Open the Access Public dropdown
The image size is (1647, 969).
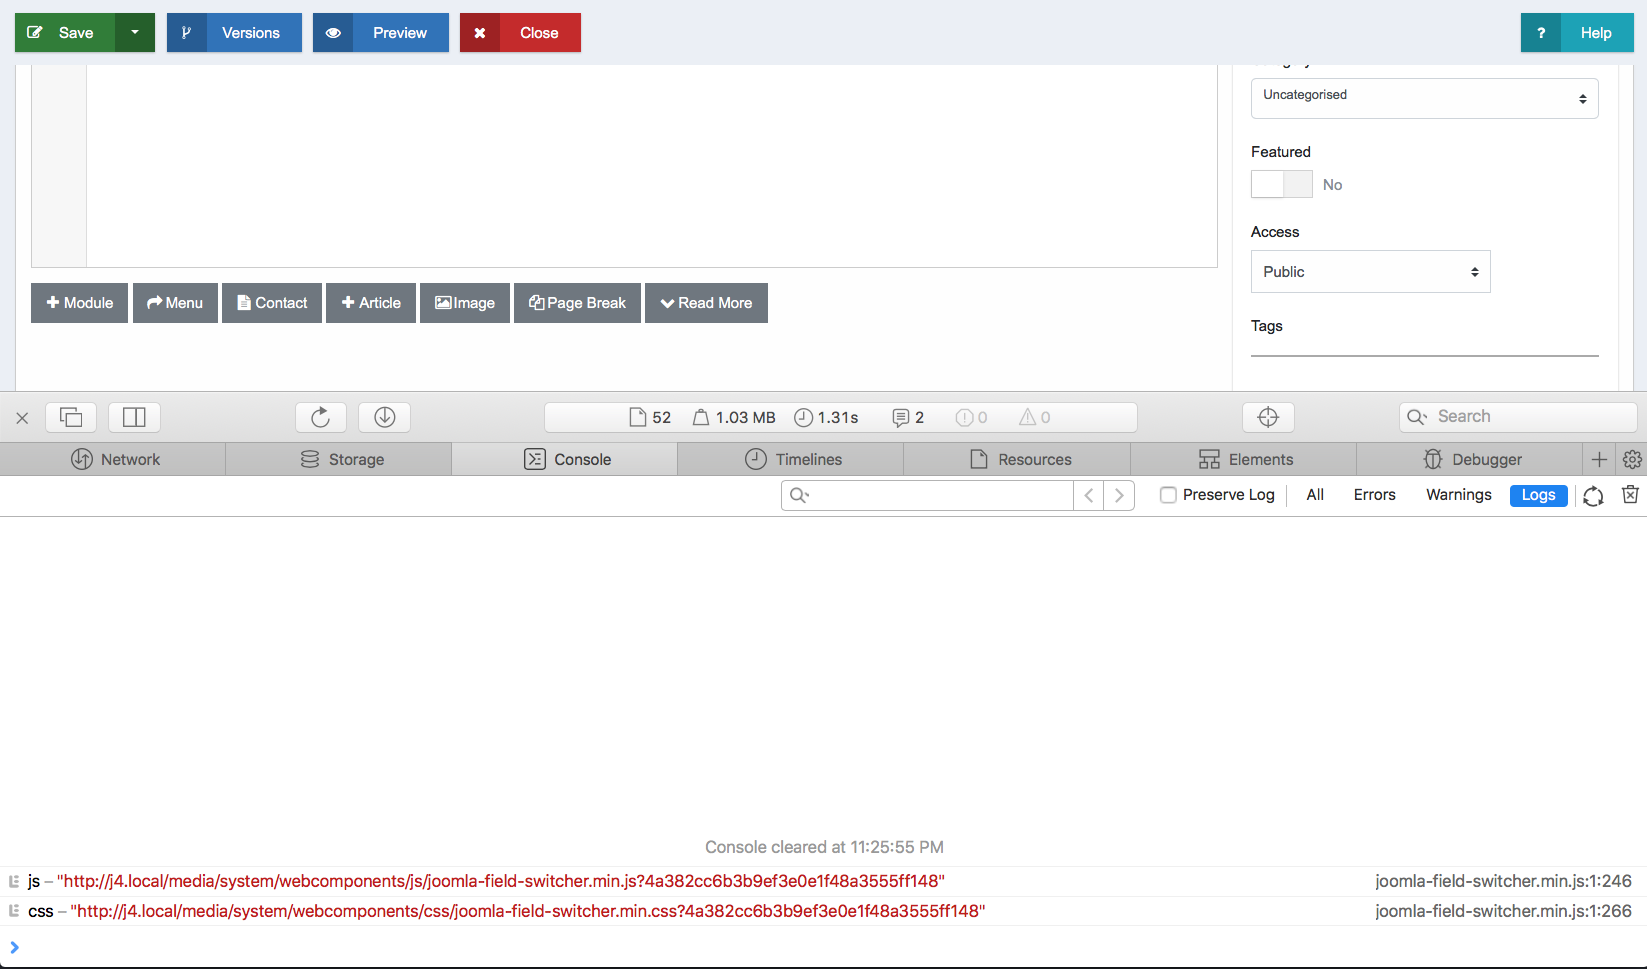[x=1370, y=272]
